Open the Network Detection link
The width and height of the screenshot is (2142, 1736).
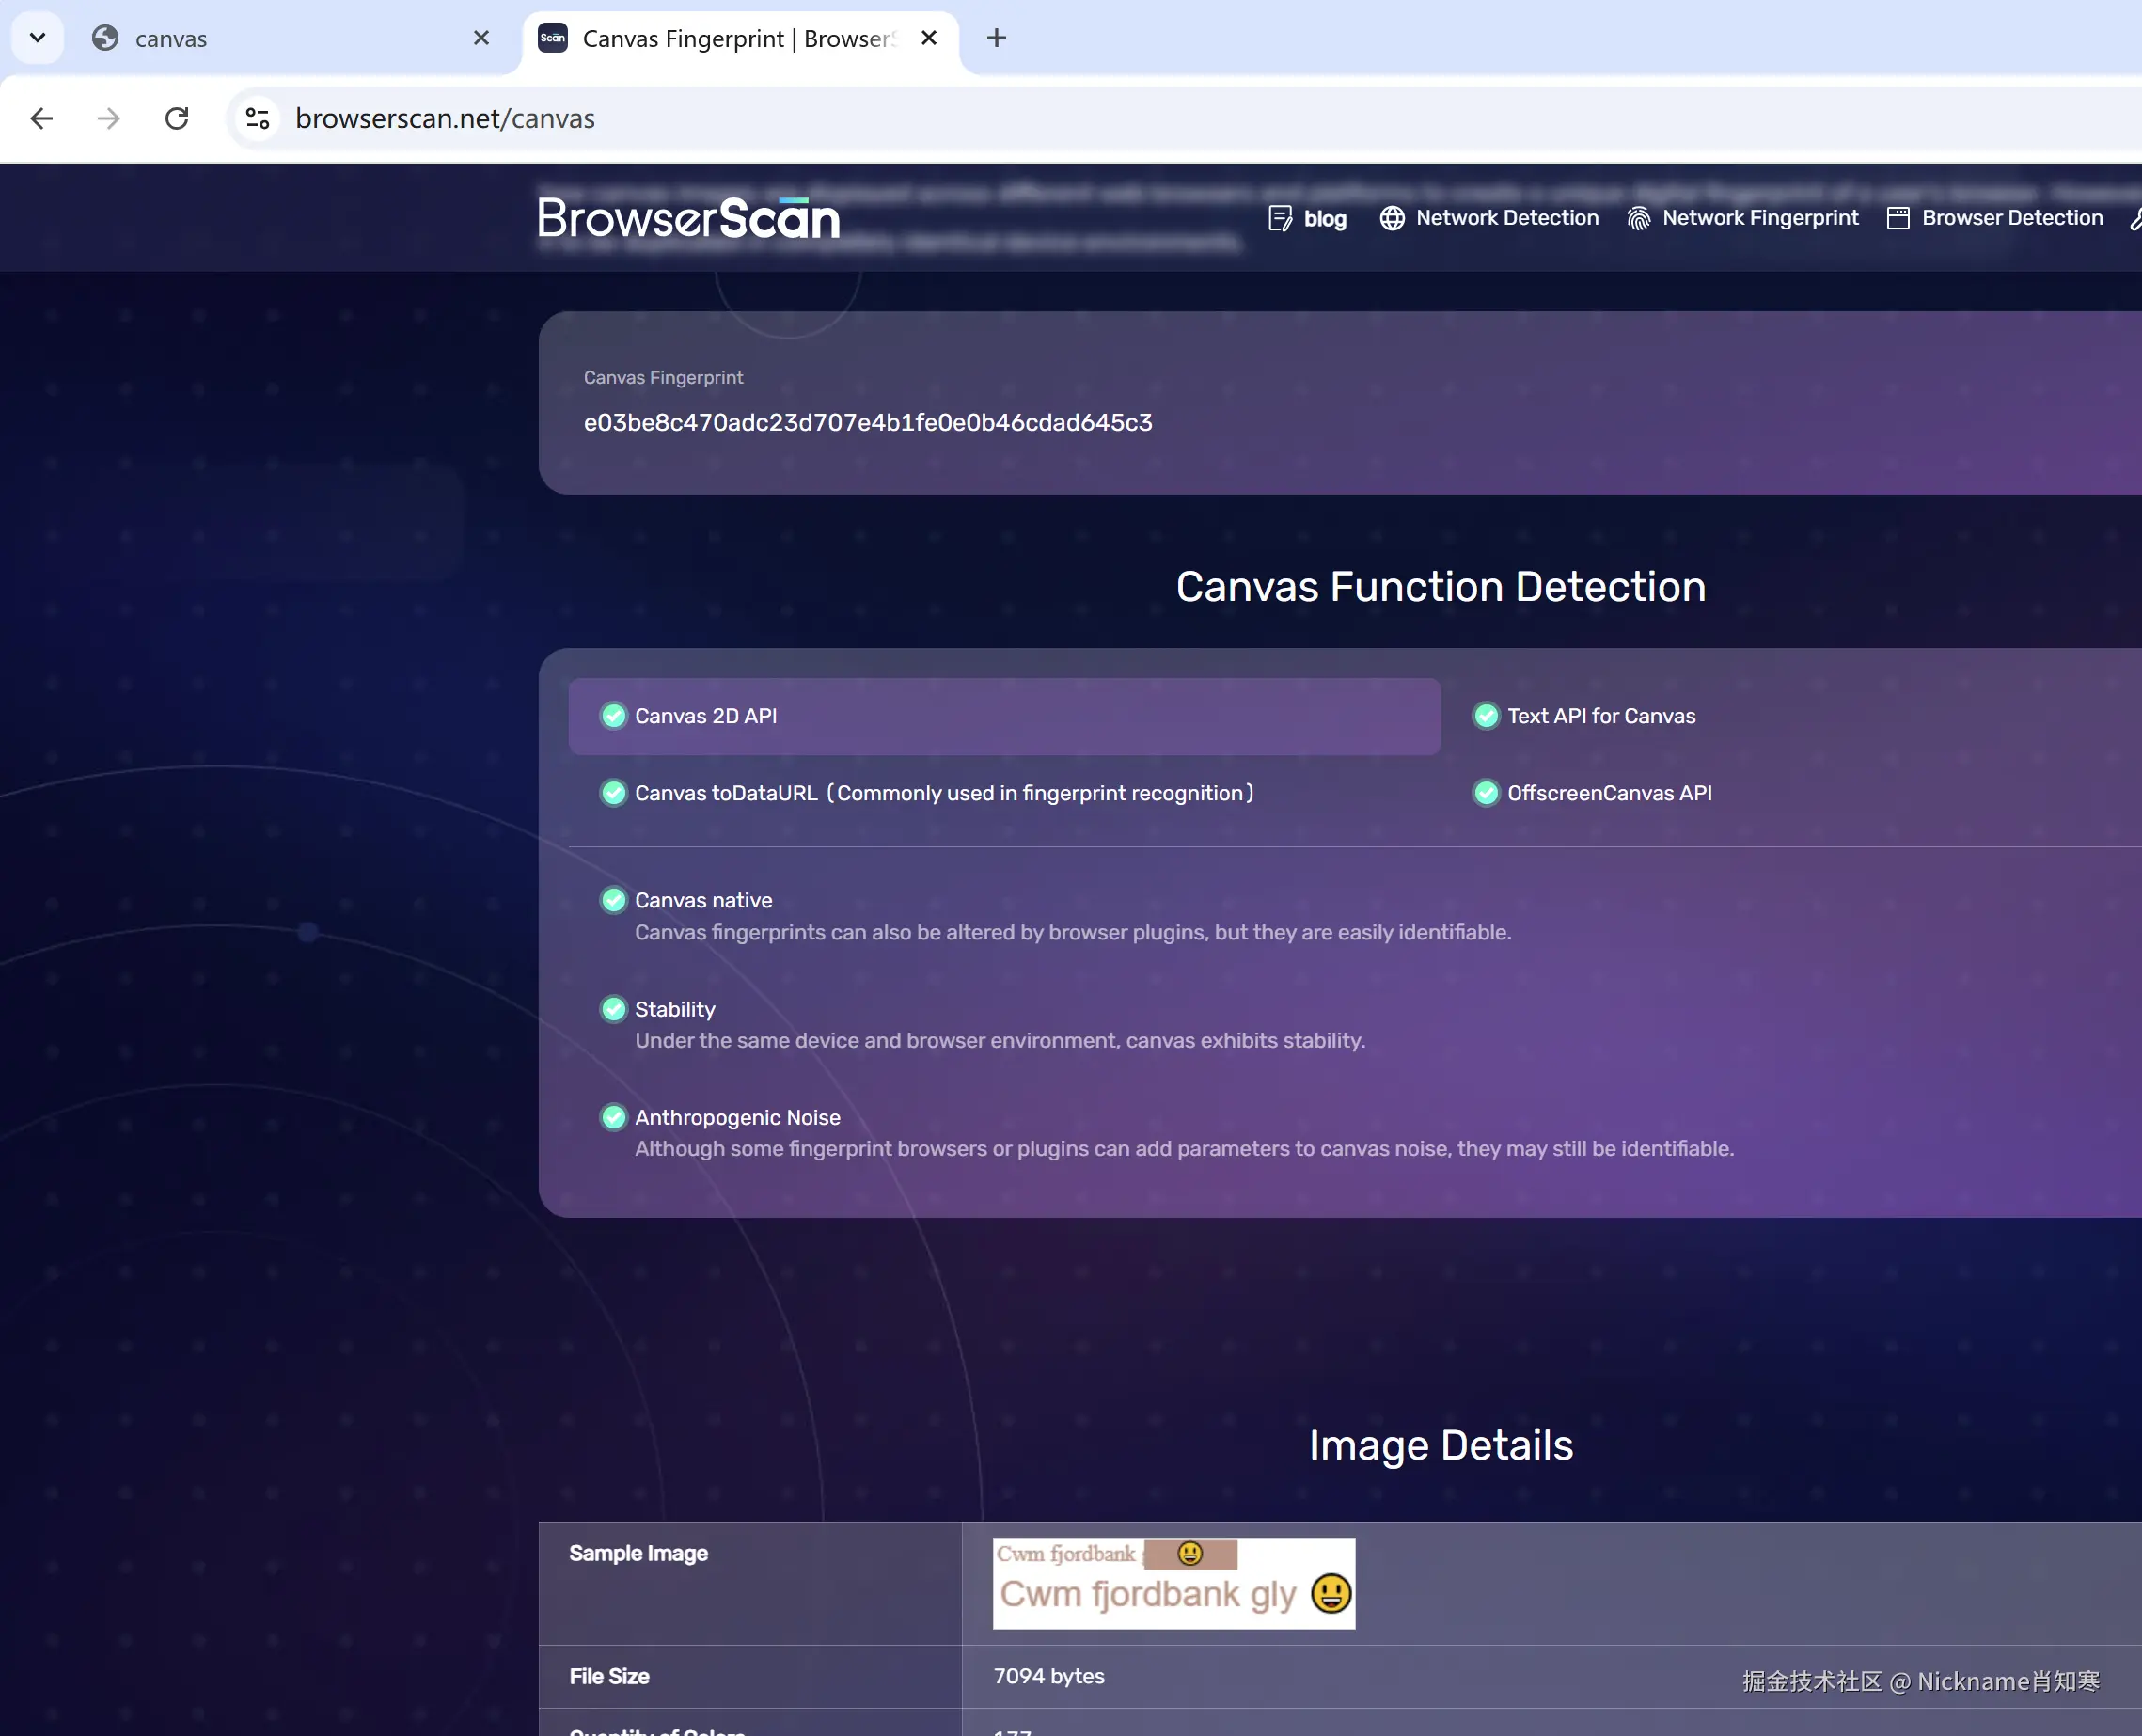point(1506,218)
